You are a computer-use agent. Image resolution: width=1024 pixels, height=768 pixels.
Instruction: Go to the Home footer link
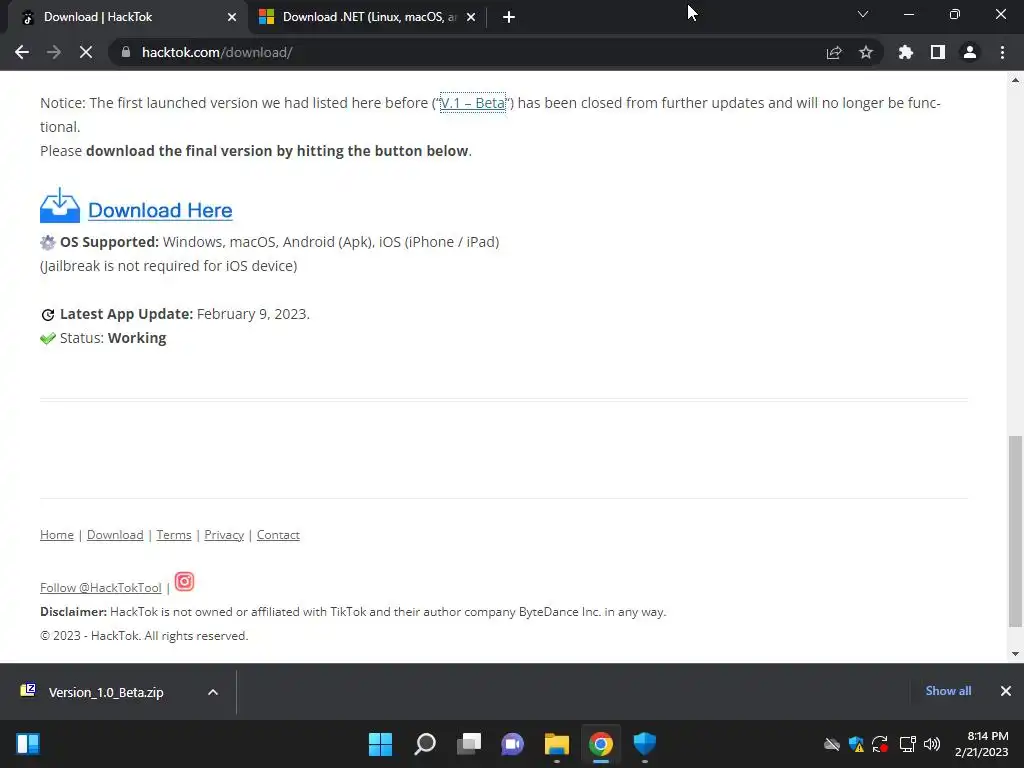pos(57,535)
